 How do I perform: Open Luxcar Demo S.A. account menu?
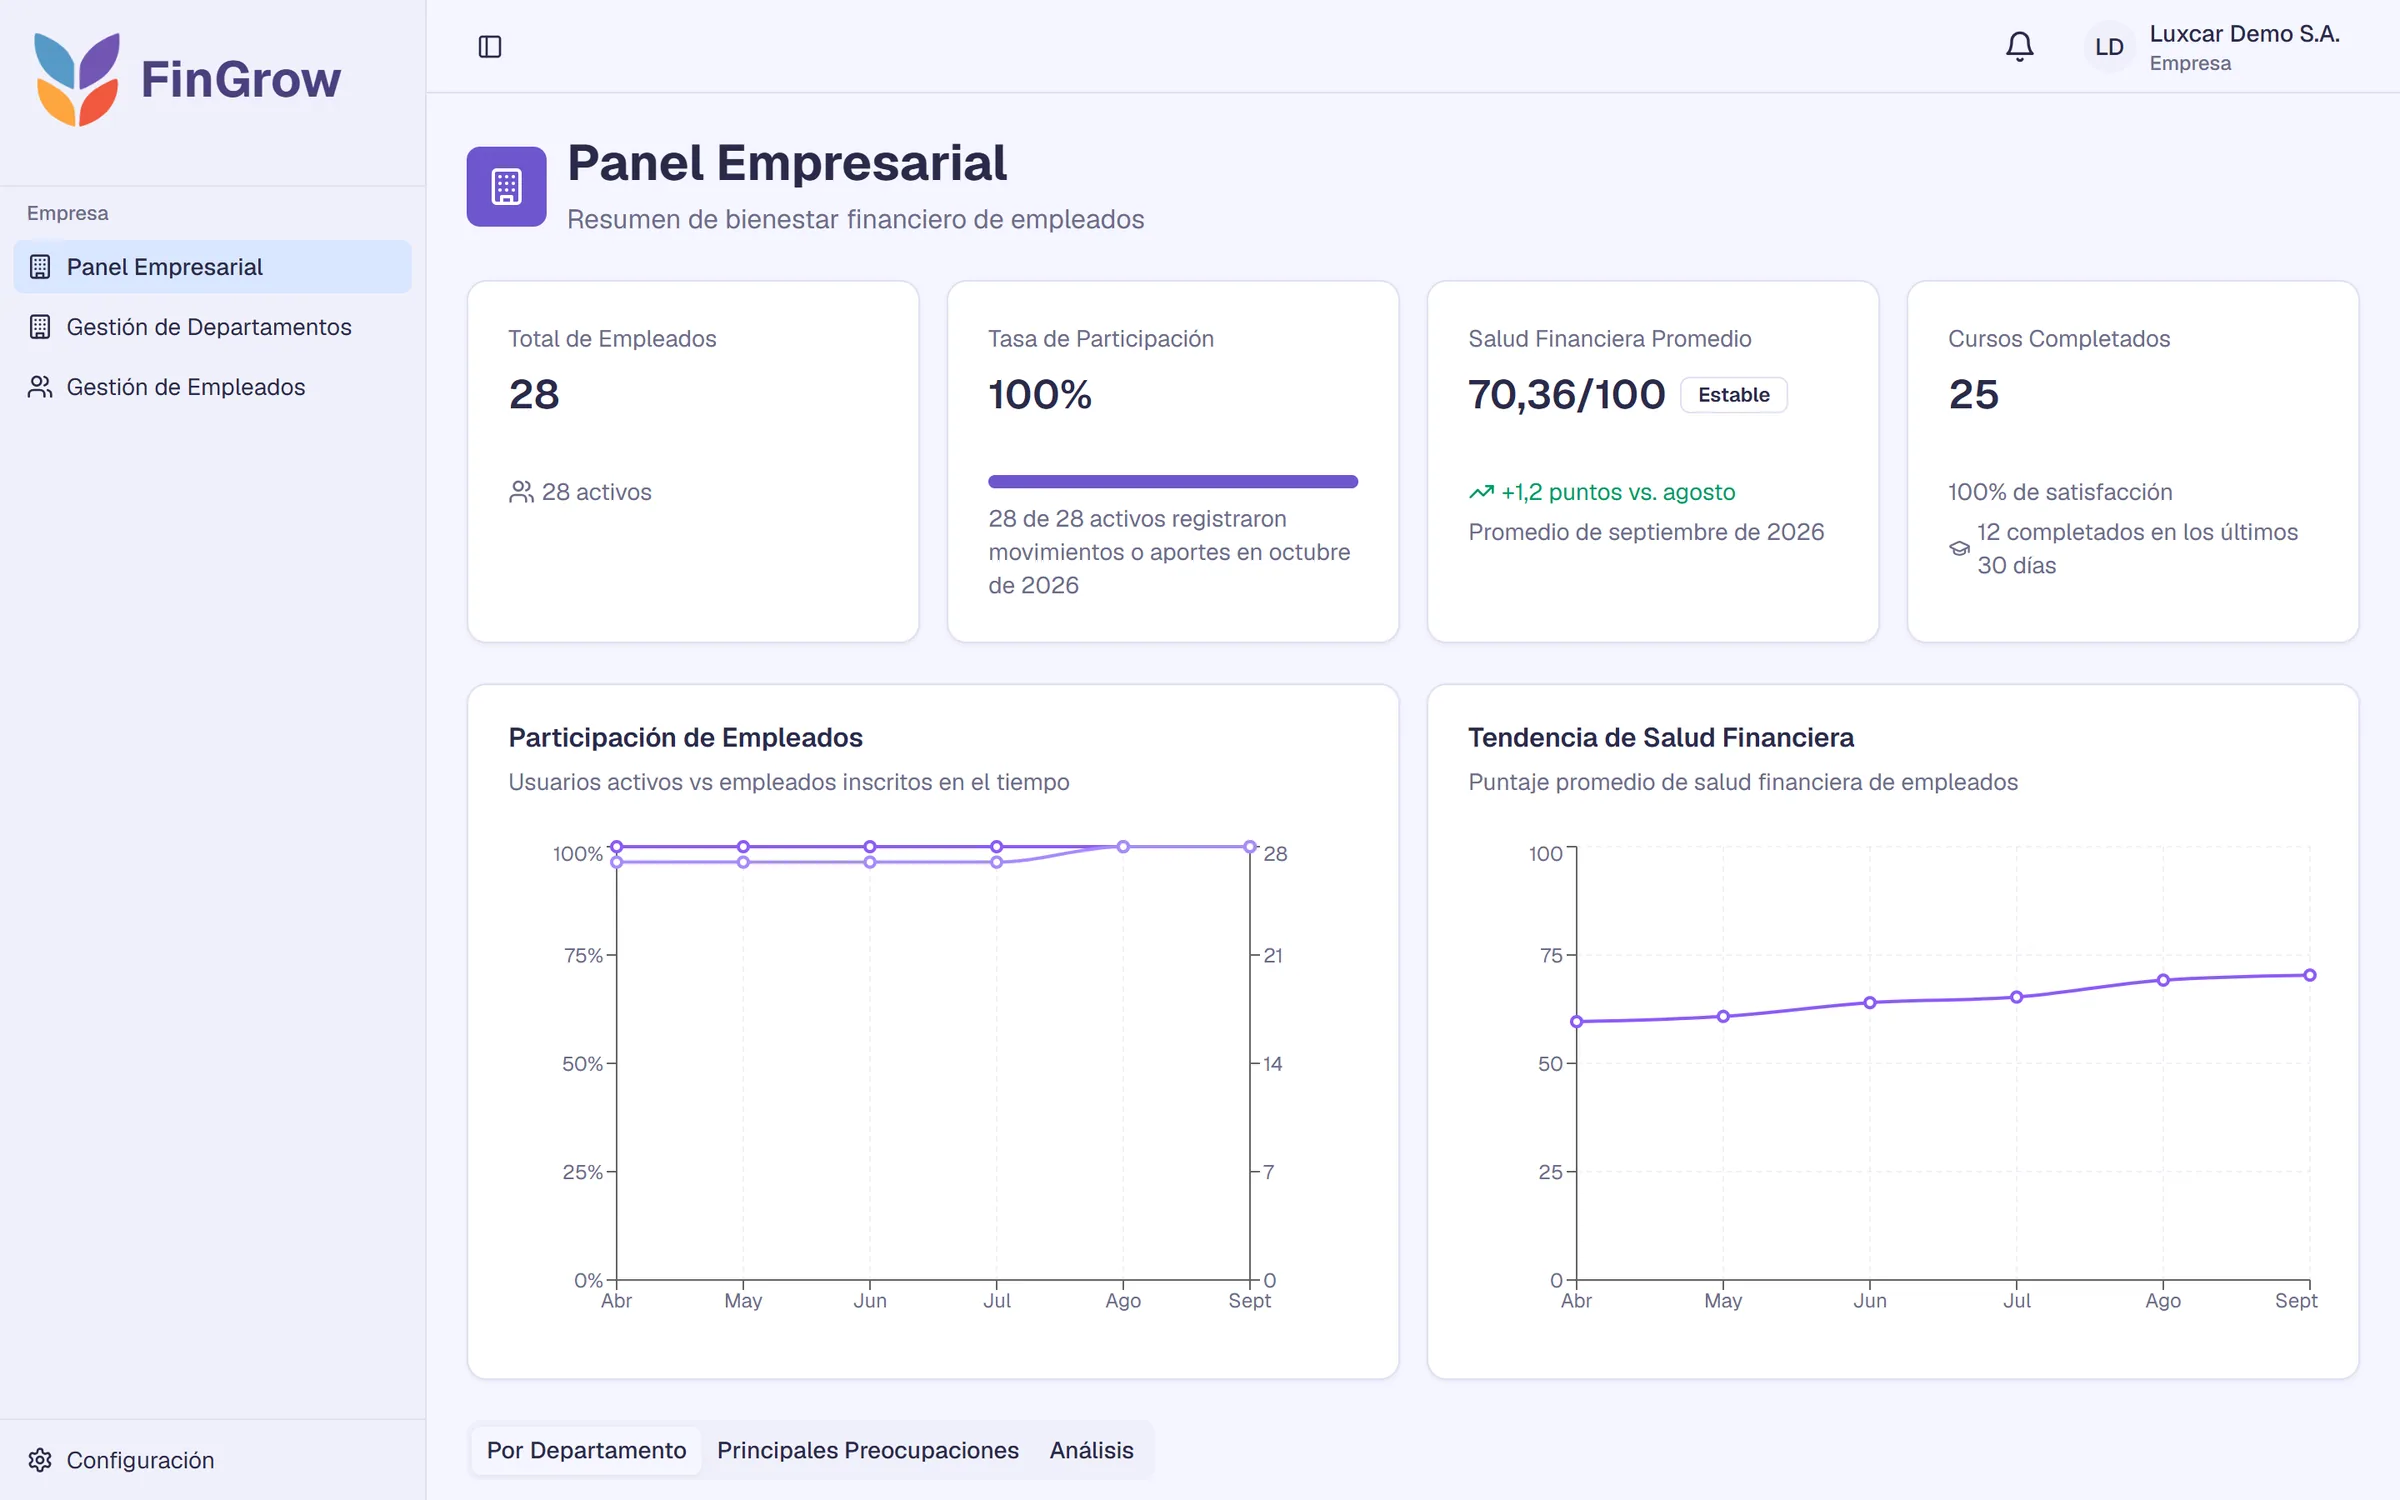coord(2212,47)
